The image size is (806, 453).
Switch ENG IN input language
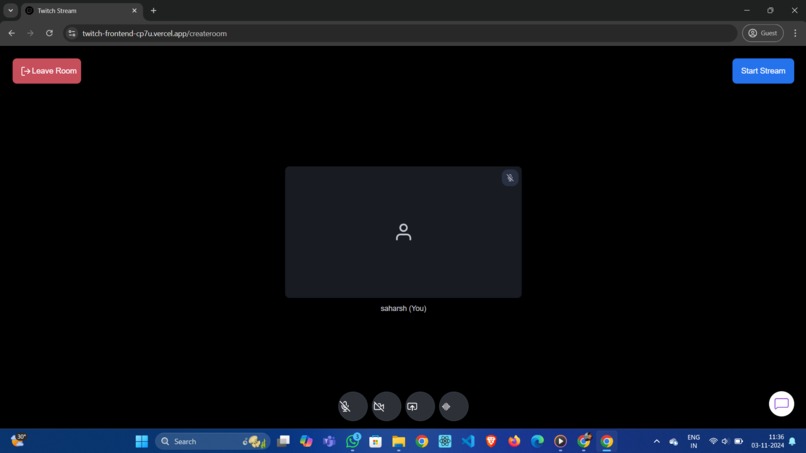[693, 441]
